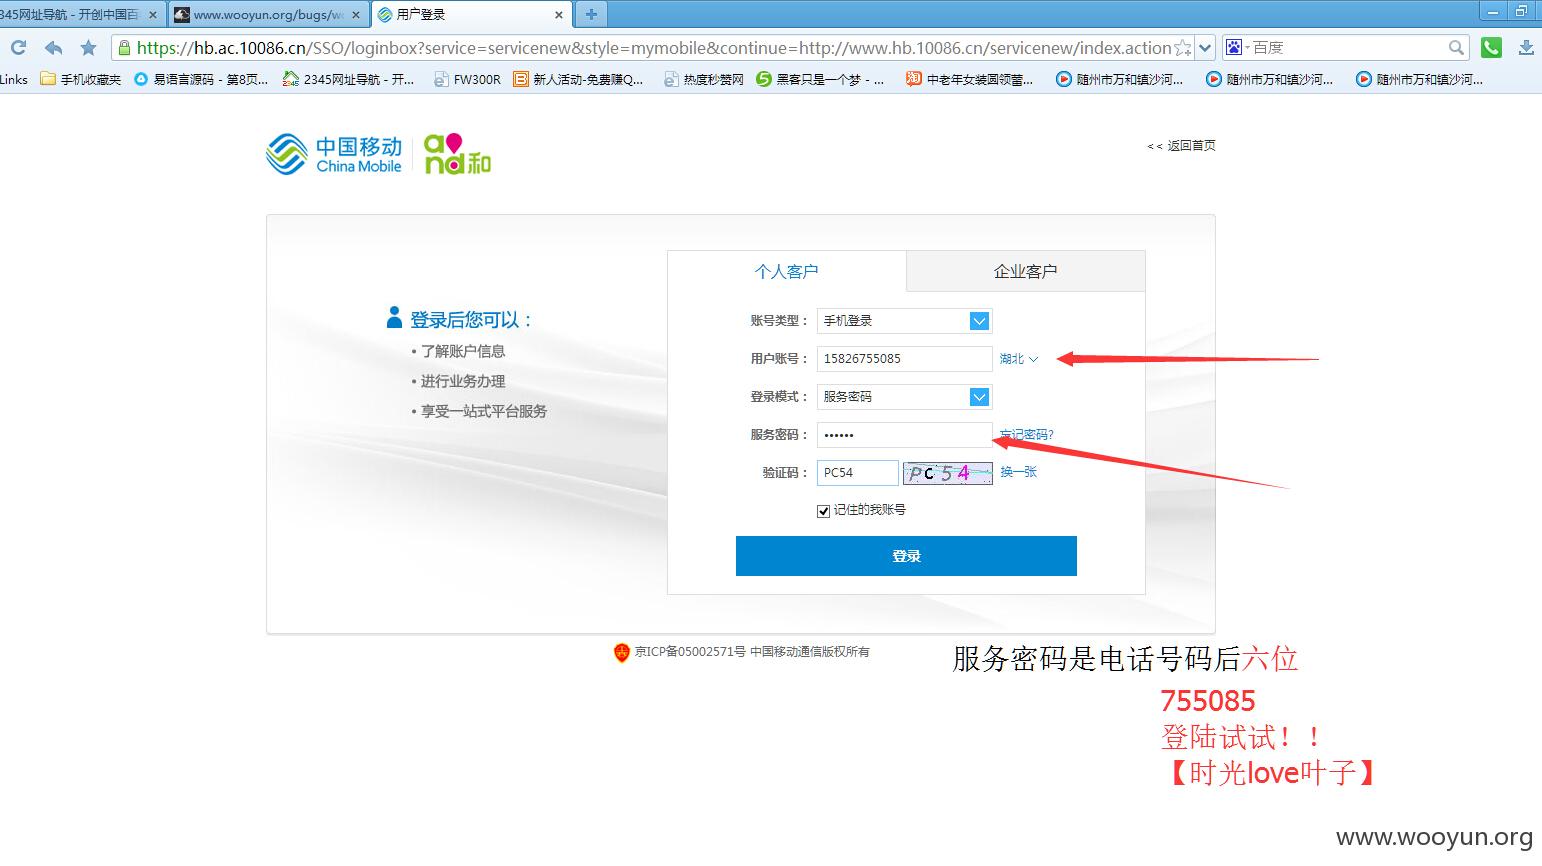Image resolution: width=1542 pixels, height=866 pixels.
Task: Click the address bar URL
Action: [x=653, y=47]
